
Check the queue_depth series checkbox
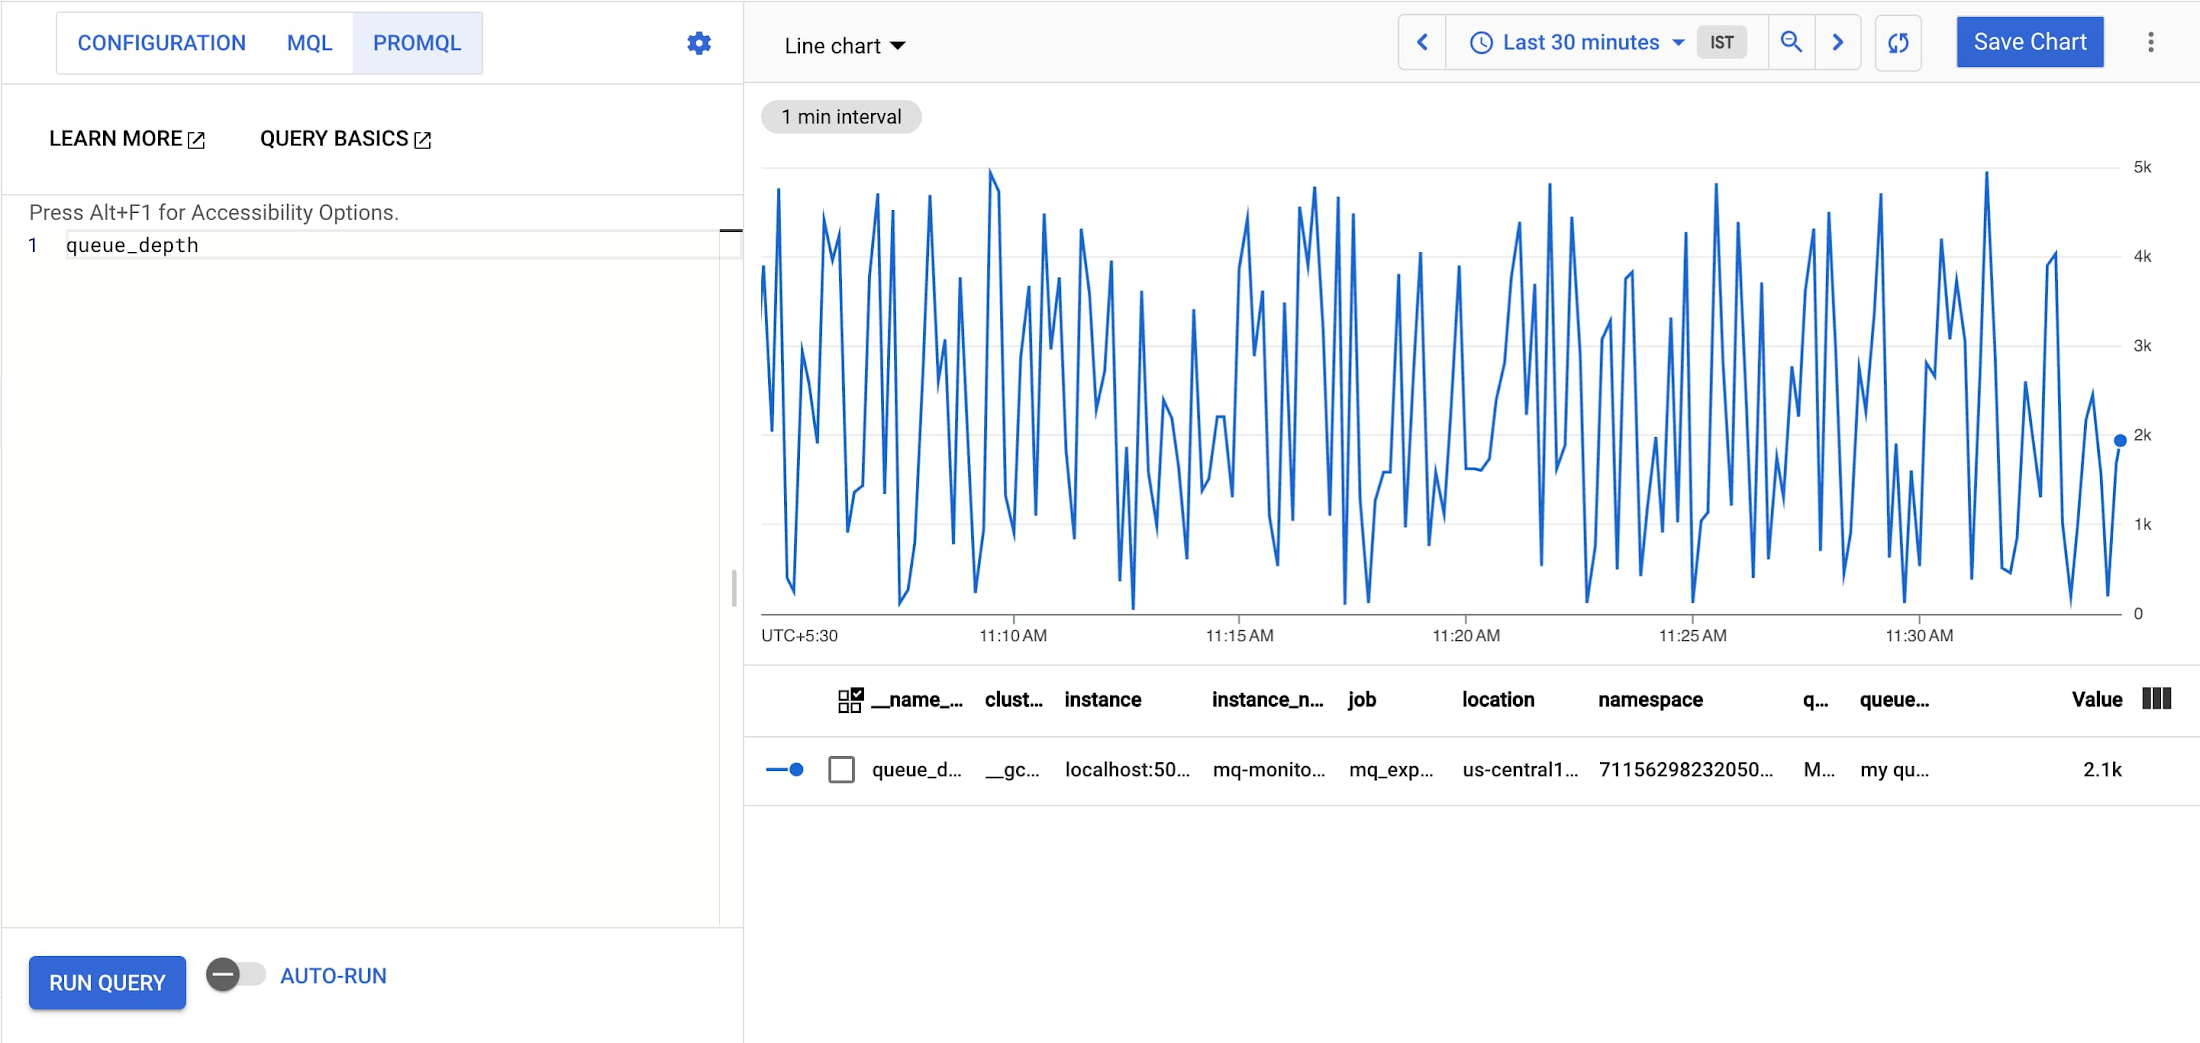coord(841,769)
